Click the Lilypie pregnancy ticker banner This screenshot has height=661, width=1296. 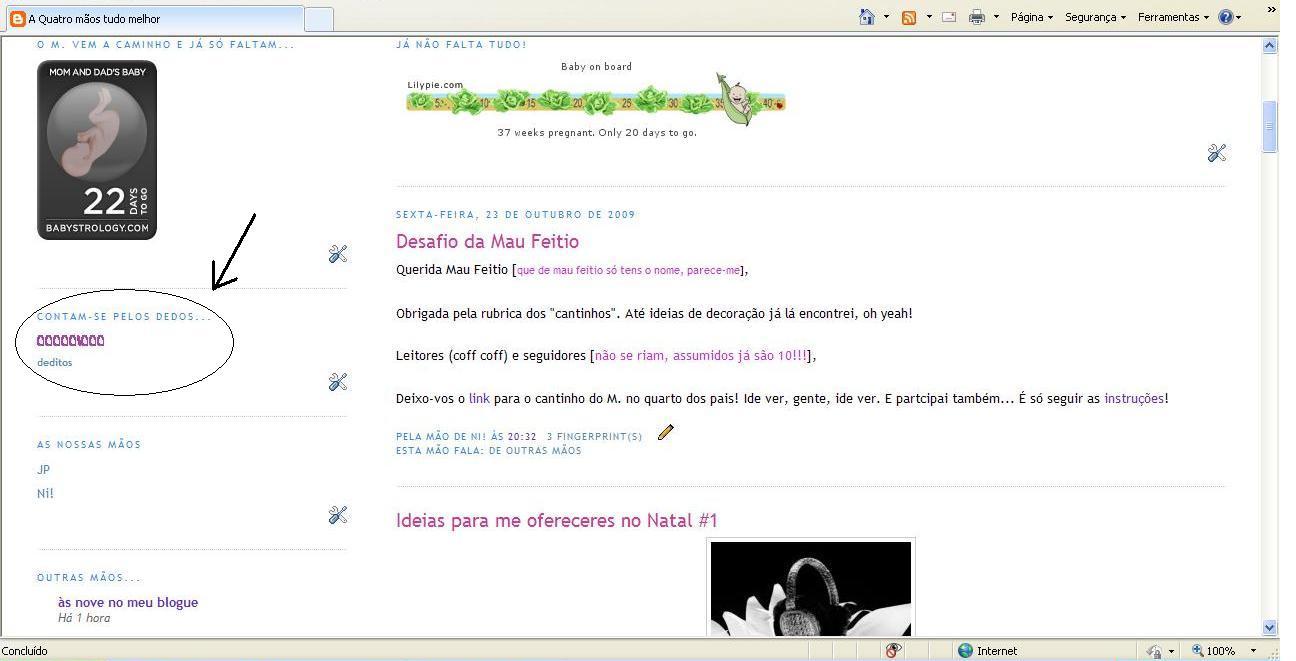[596, 100]
